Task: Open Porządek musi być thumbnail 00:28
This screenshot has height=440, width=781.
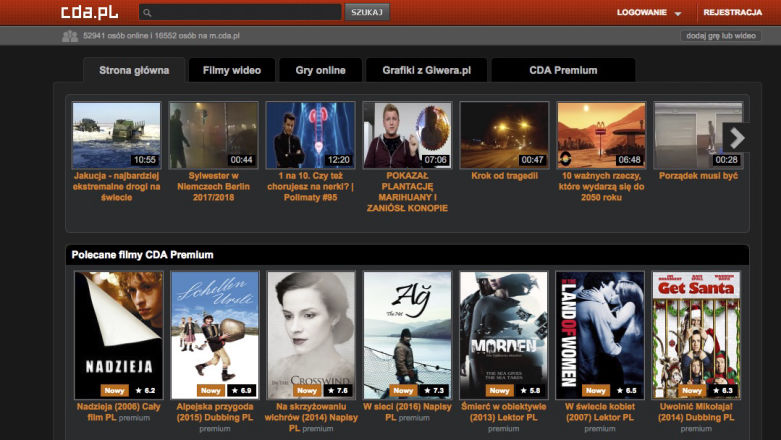Action: tap(698, 135)
